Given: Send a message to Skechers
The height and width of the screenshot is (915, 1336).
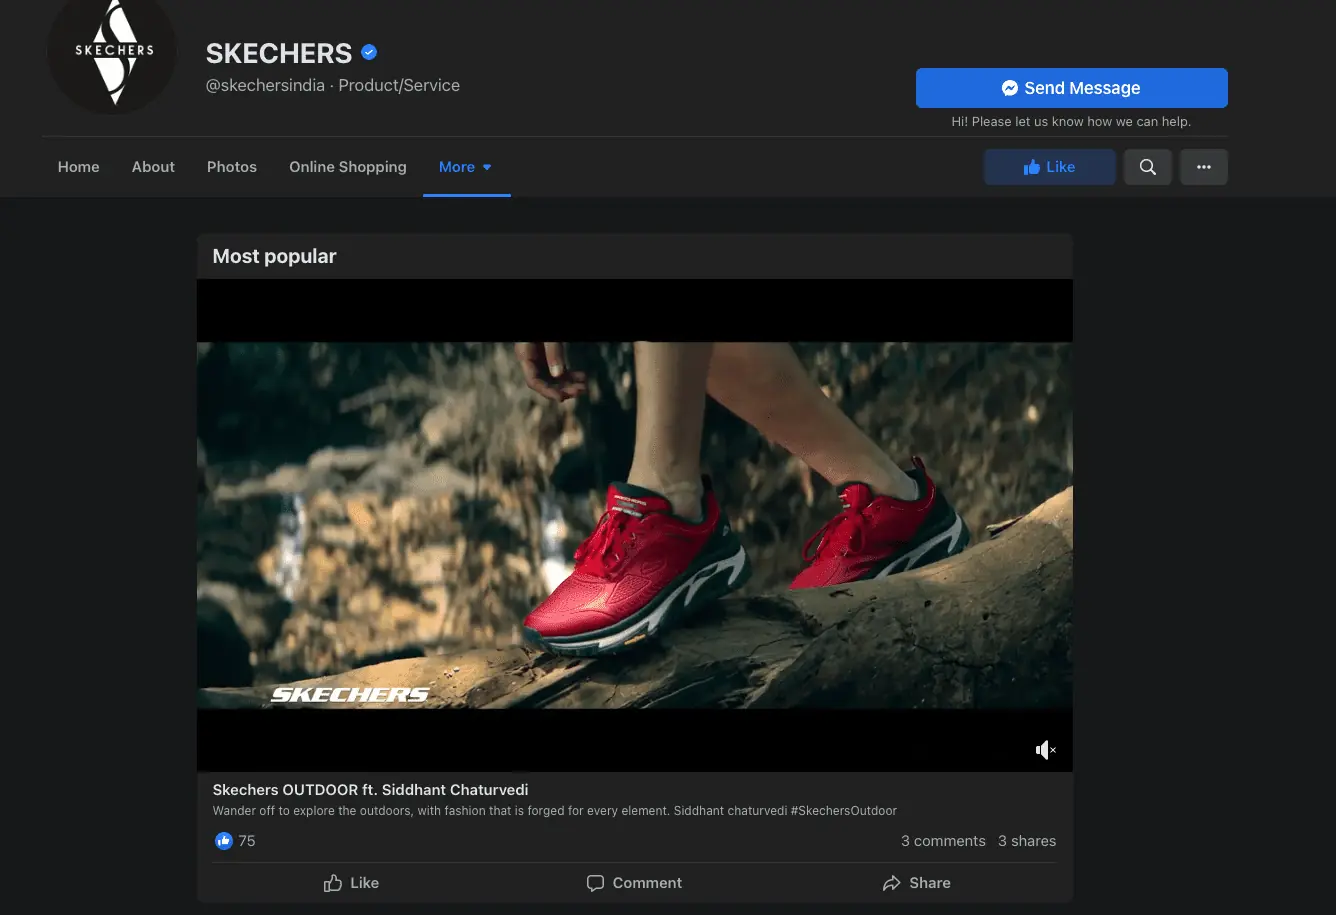Looking at the screenshot, I should tap(1071, 88).
